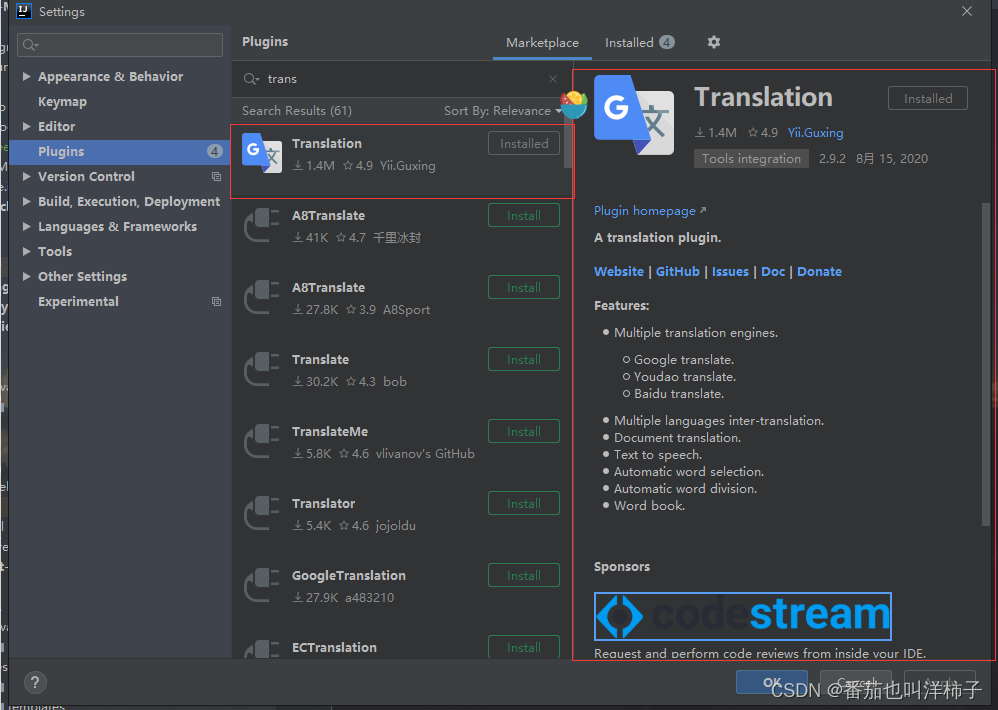
Task: Open the Donate link
Action: [819, 272]
